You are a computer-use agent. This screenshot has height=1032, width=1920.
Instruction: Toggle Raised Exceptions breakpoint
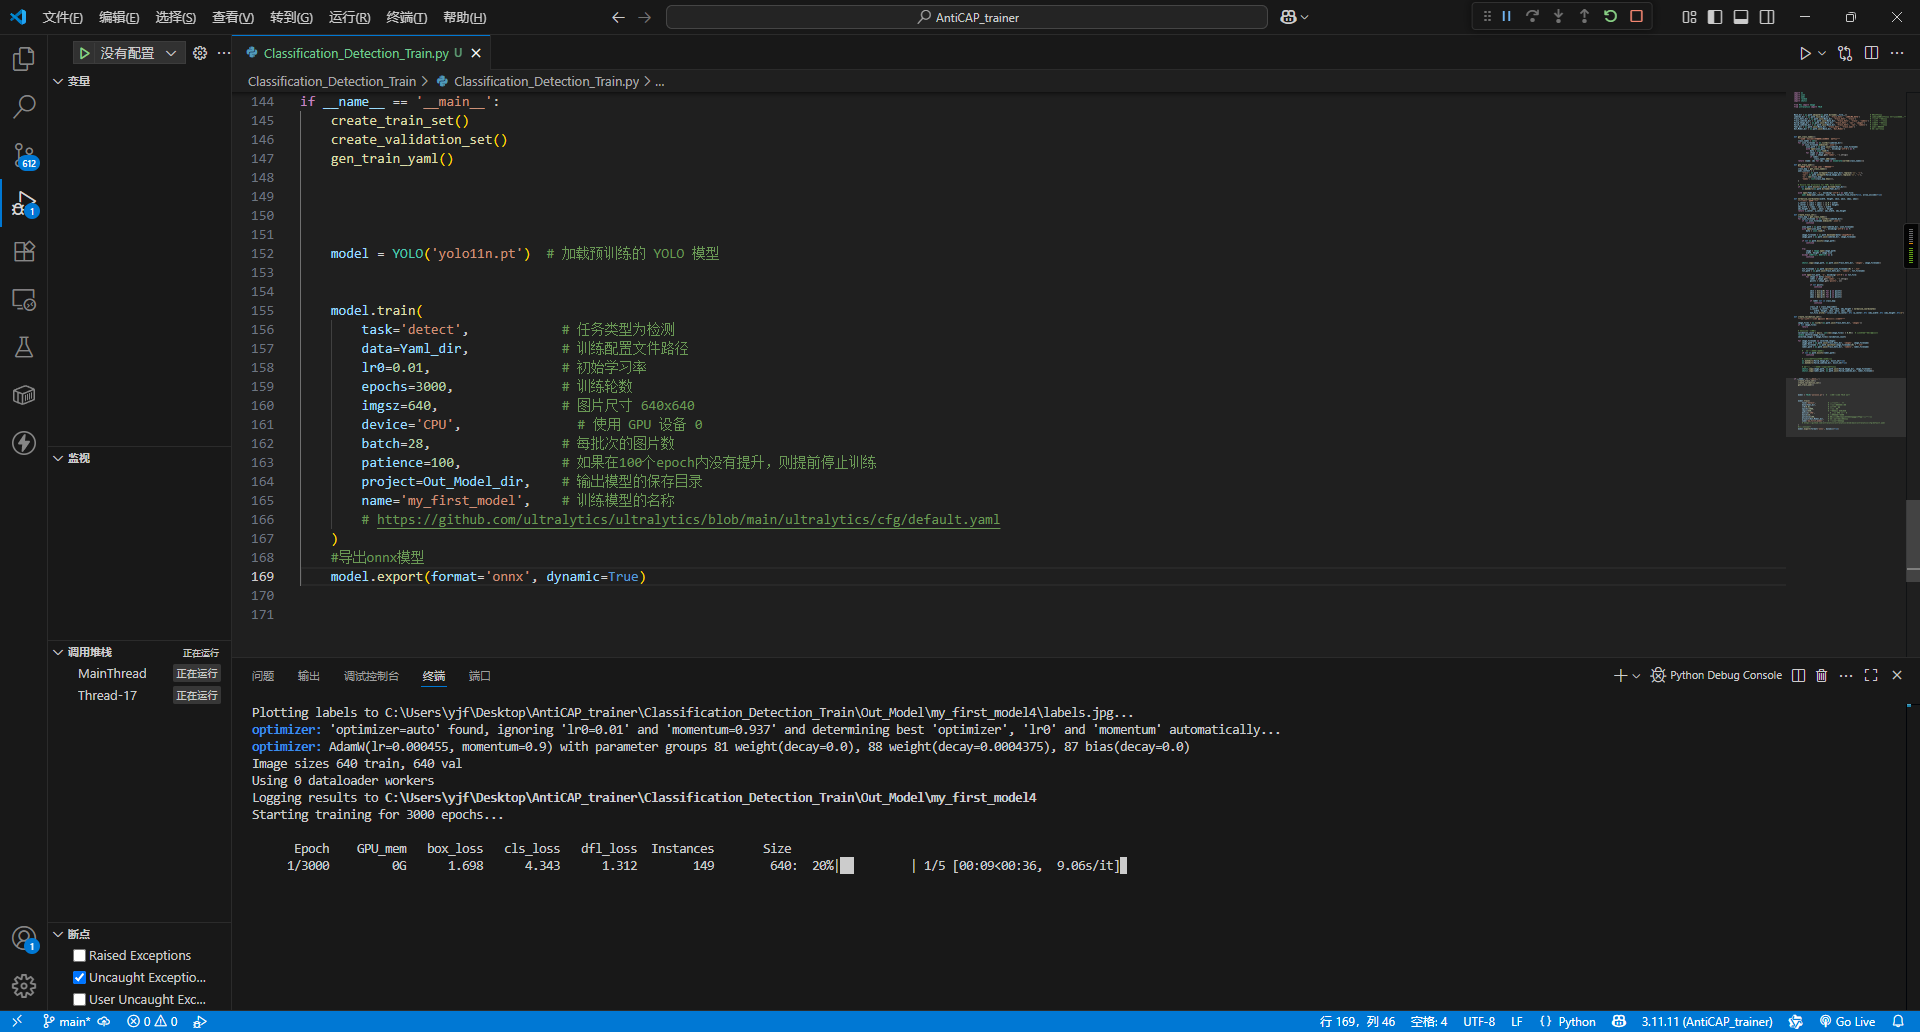tap(80, 955)
